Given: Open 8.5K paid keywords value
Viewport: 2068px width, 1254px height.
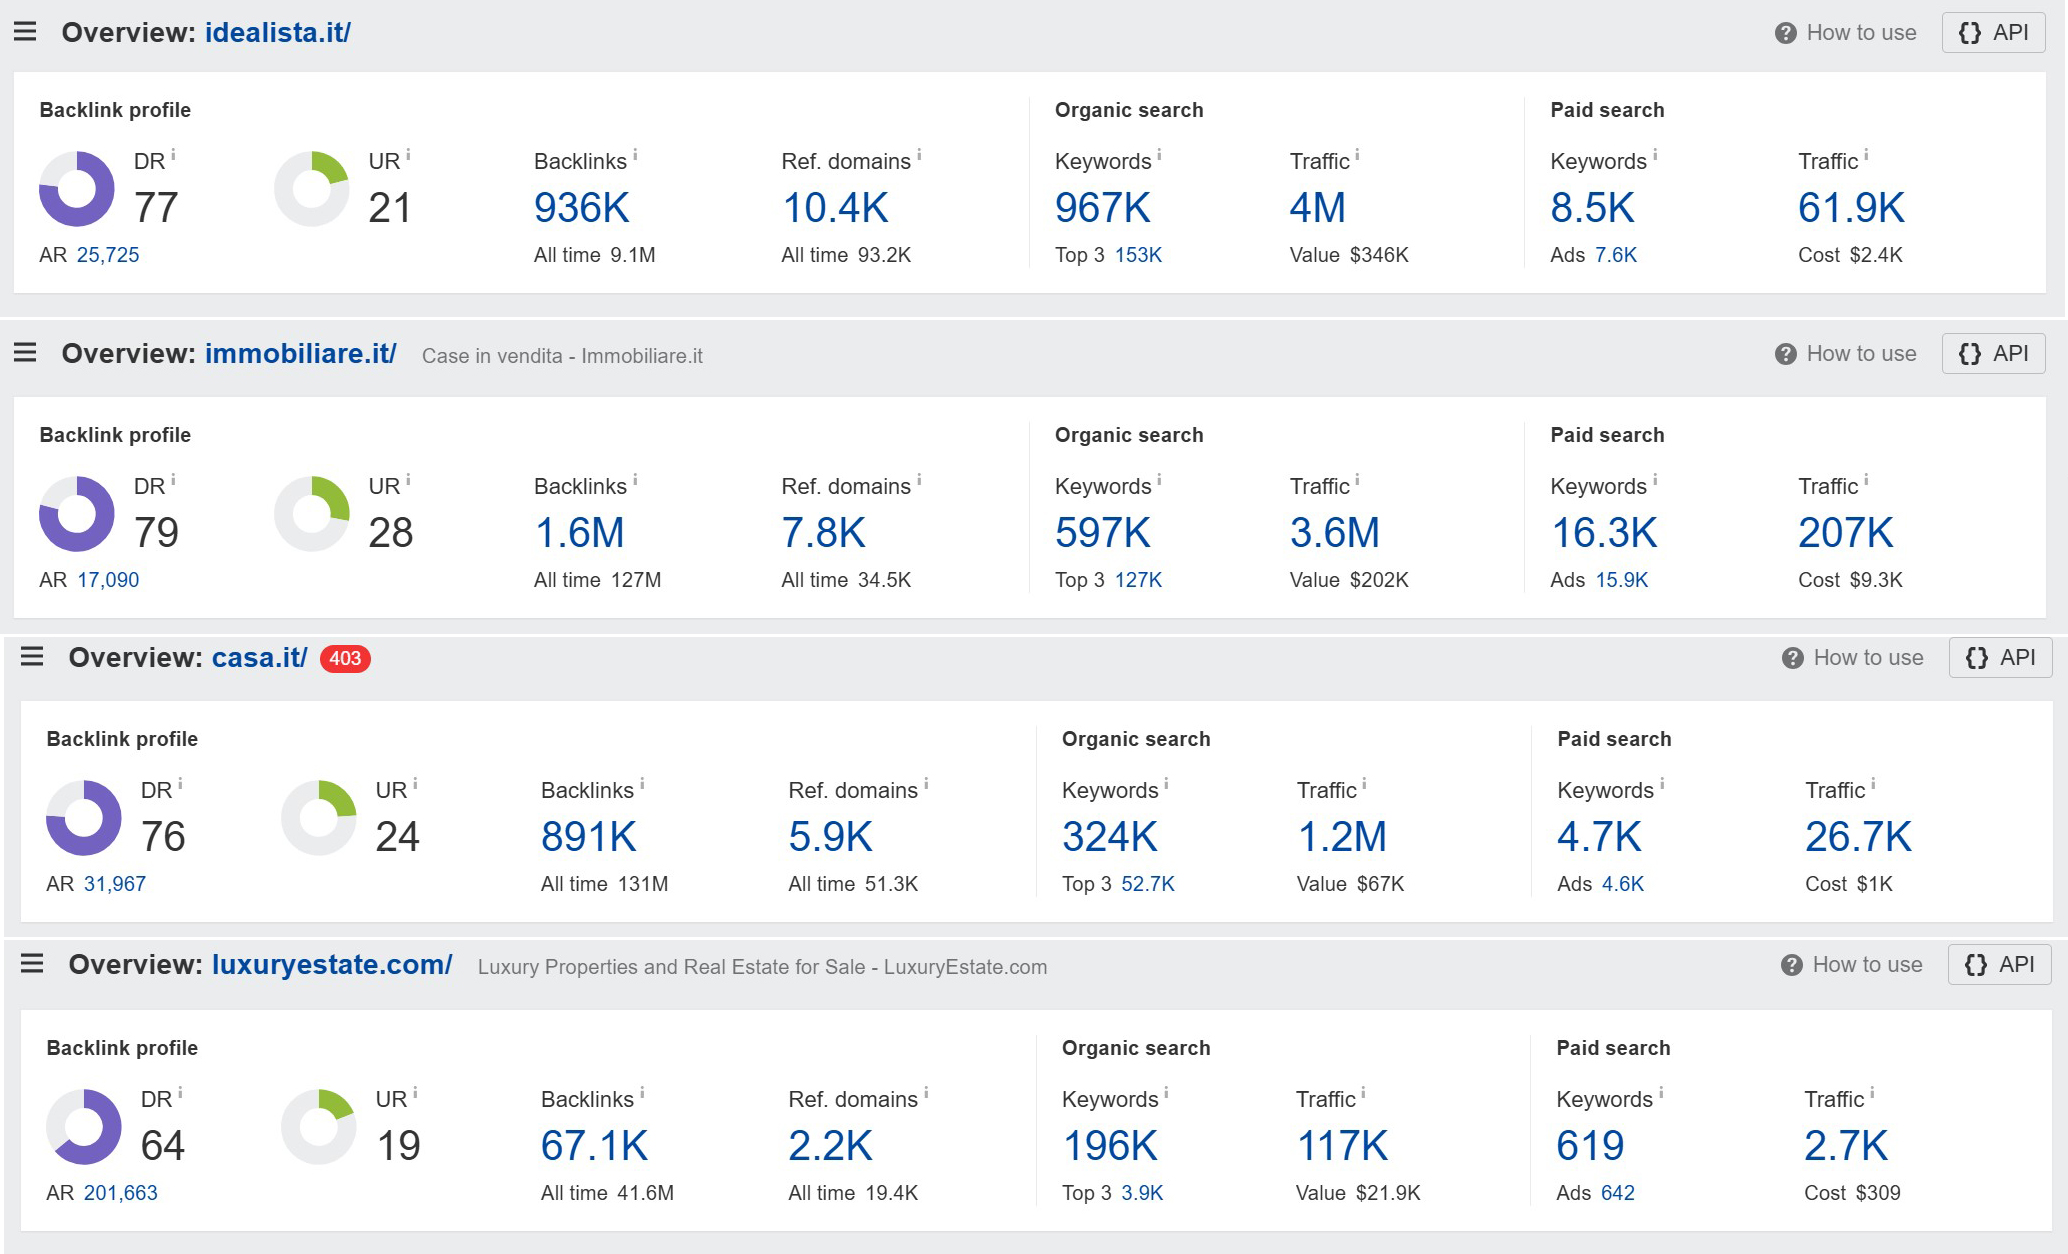Looking at the screenshot, I should pyautogui.click(x=1592, y=208).
